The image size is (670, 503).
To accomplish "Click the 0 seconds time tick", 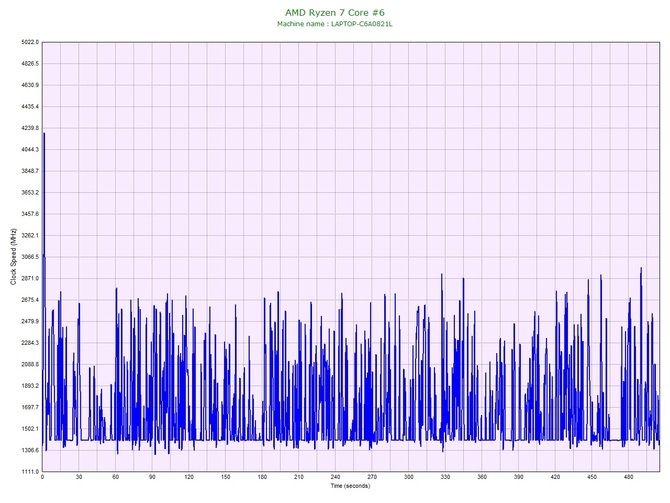I will tap(42, 477).
